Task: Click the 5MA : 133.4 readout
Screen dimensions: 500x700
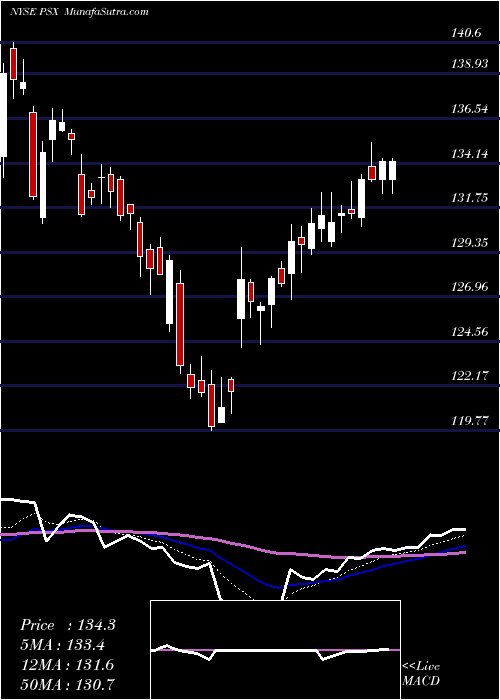Action: coord(65,645)
